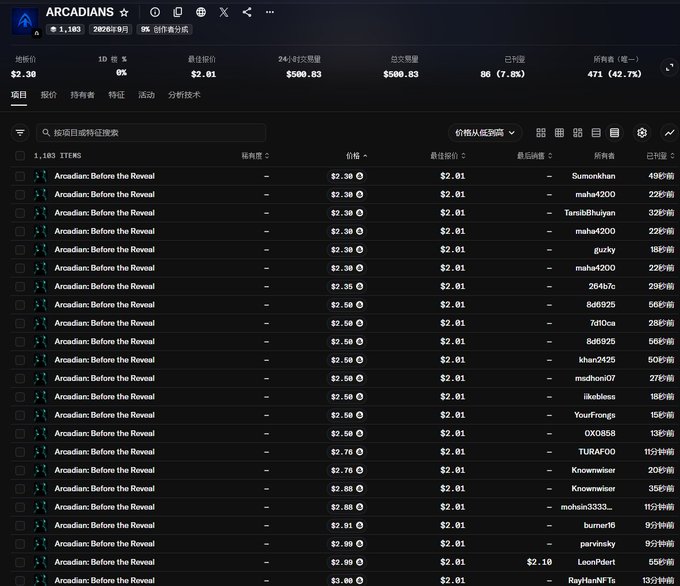Switch to the 特征 tab
The image size is (680, 586).
click(x=116, y=95)
